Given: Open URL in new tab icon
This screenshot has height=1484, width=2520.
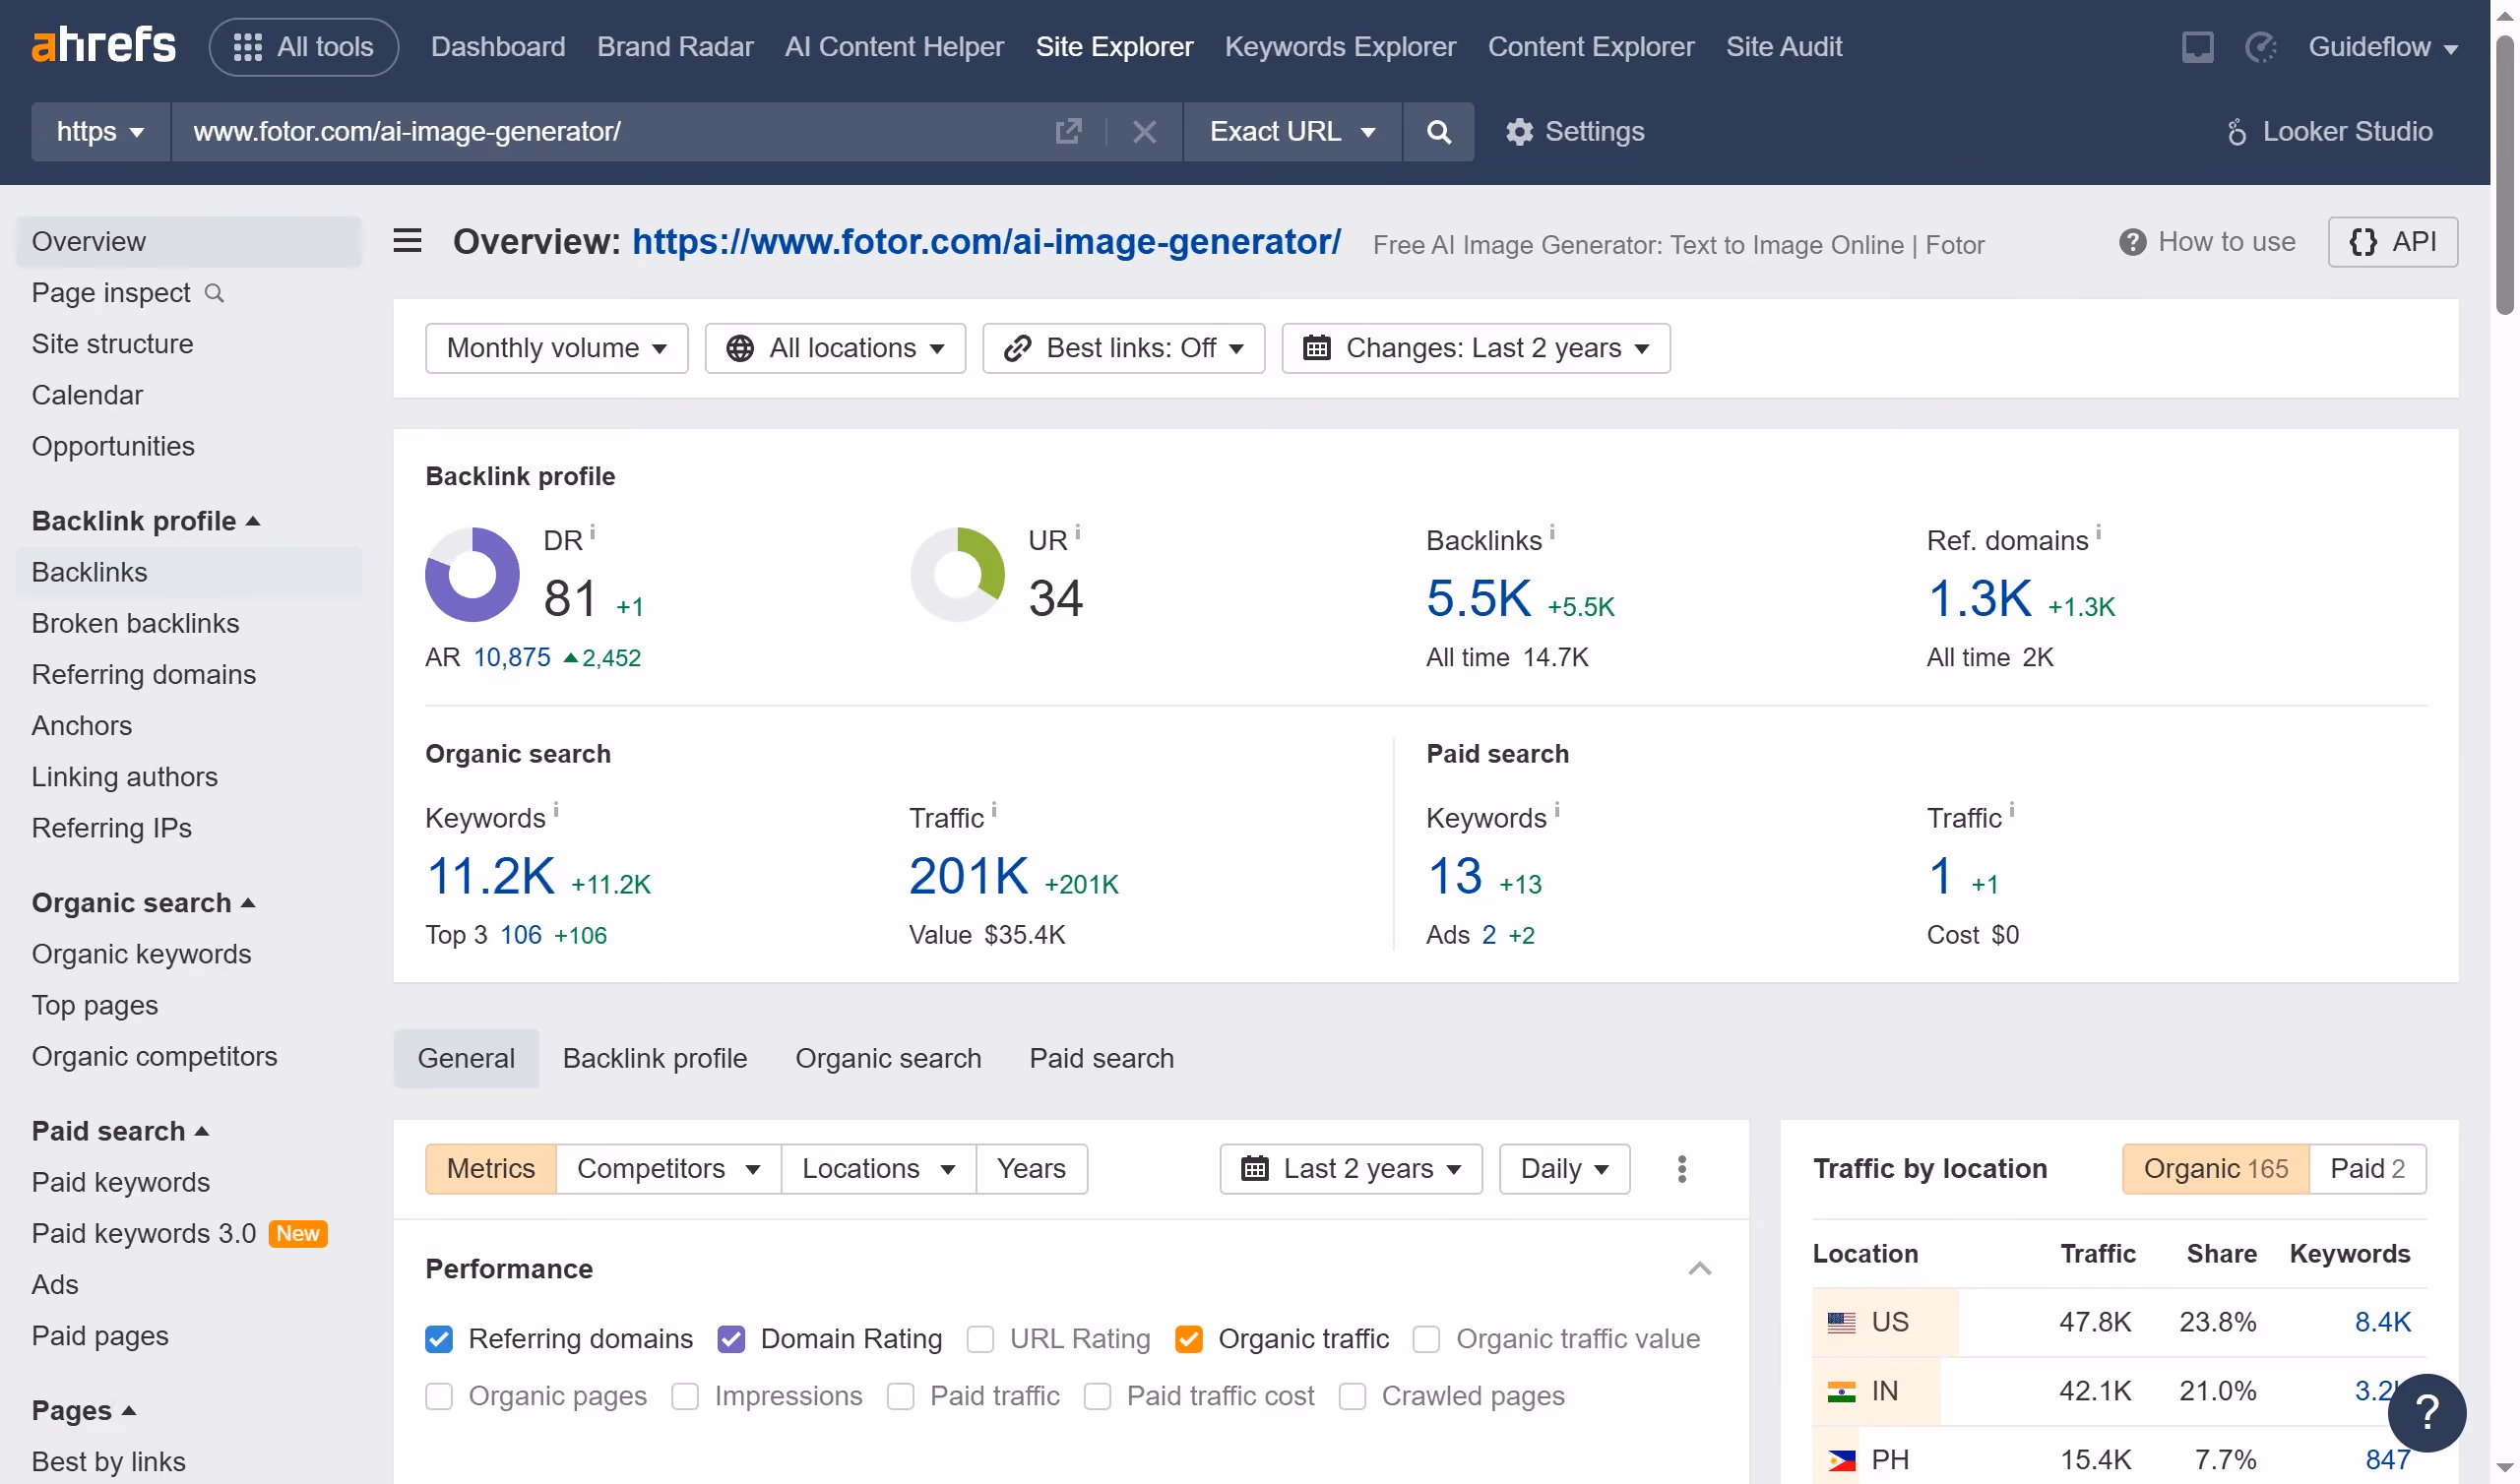Looking at the screenshot, I should click(1068, 131).
